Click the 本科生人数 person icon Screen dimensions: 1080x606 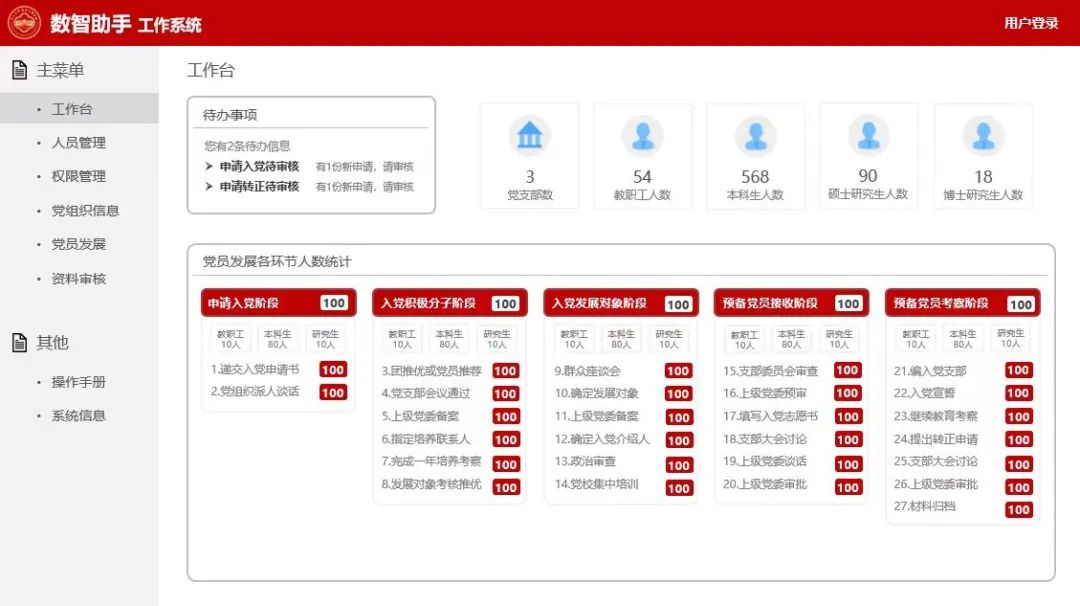pos(755,135)
